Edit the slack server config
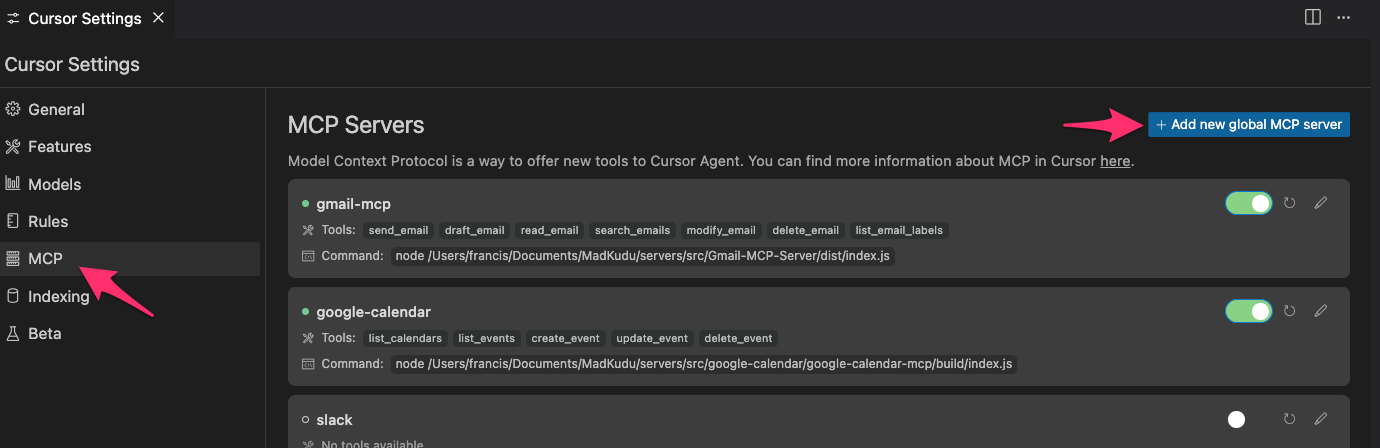The height and width of the screenshot is (448, 1380). pos(1321,419)
